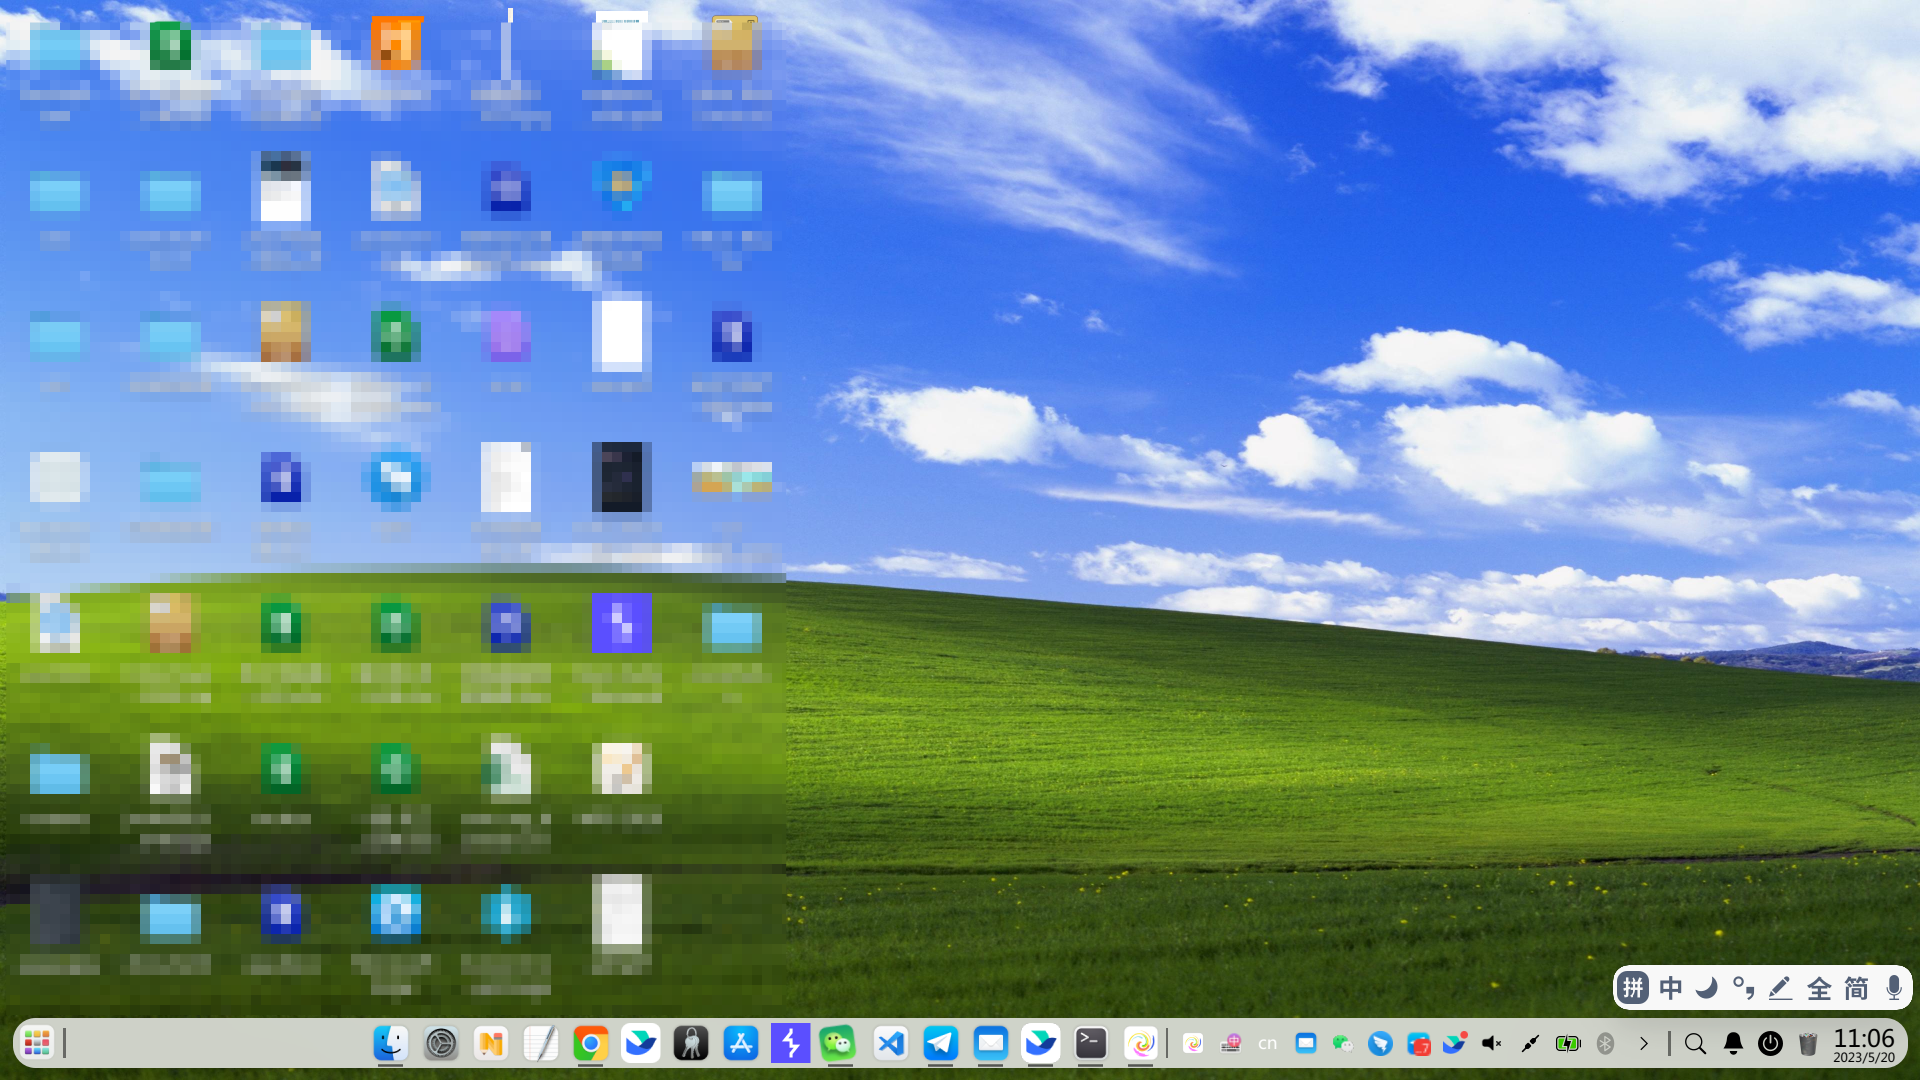Launch Google Chrome from the dock

(590, 1043)
